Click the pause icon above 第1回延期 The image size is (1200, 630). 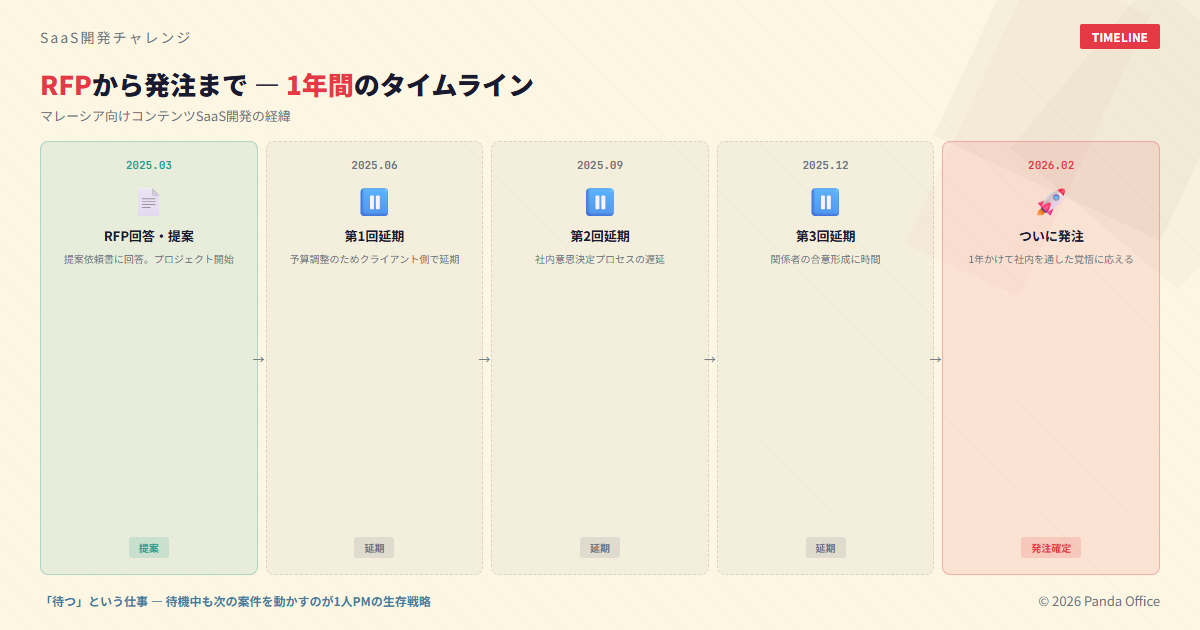click(374, 202)
